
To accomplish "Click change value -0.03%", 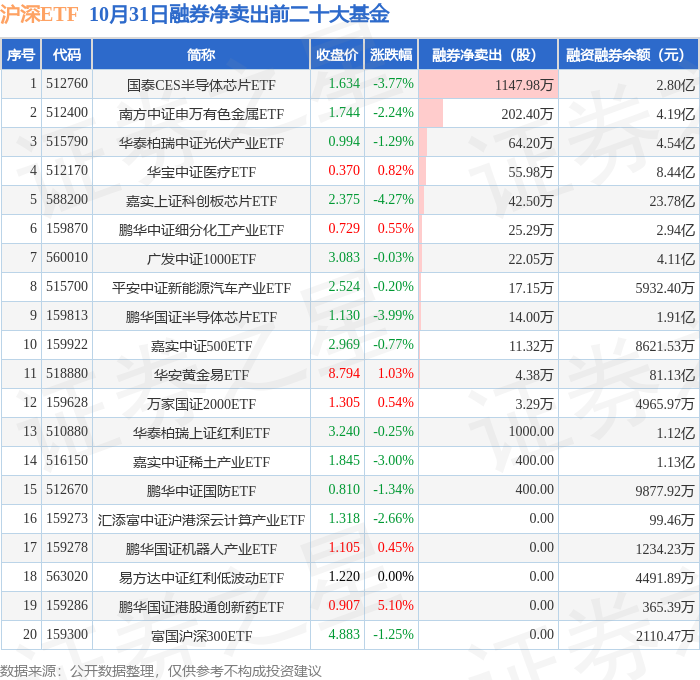I will (x=393, y=257).
